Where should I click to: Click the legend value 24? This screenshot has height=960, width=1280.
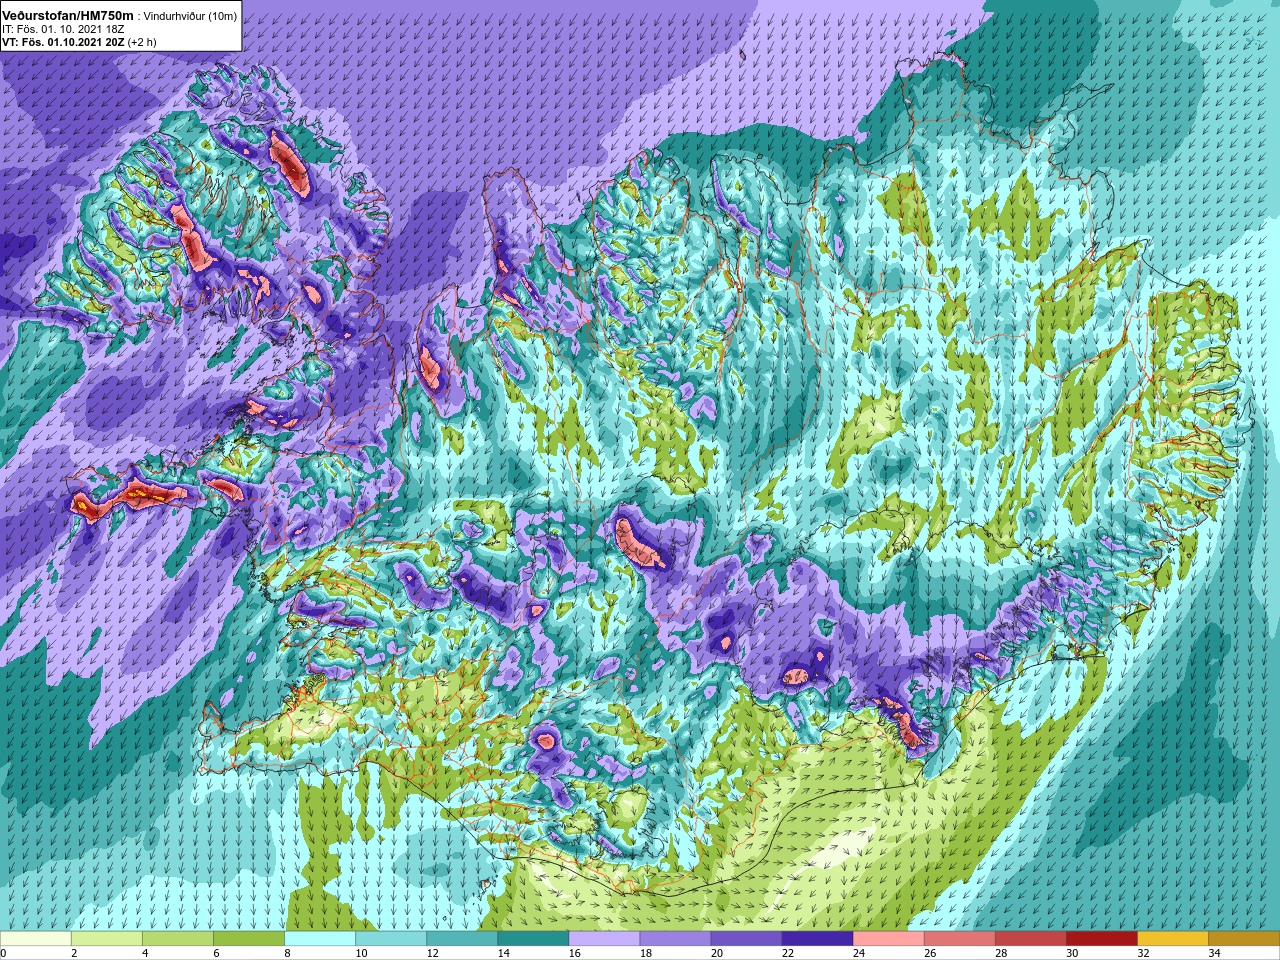click(859, 953)
